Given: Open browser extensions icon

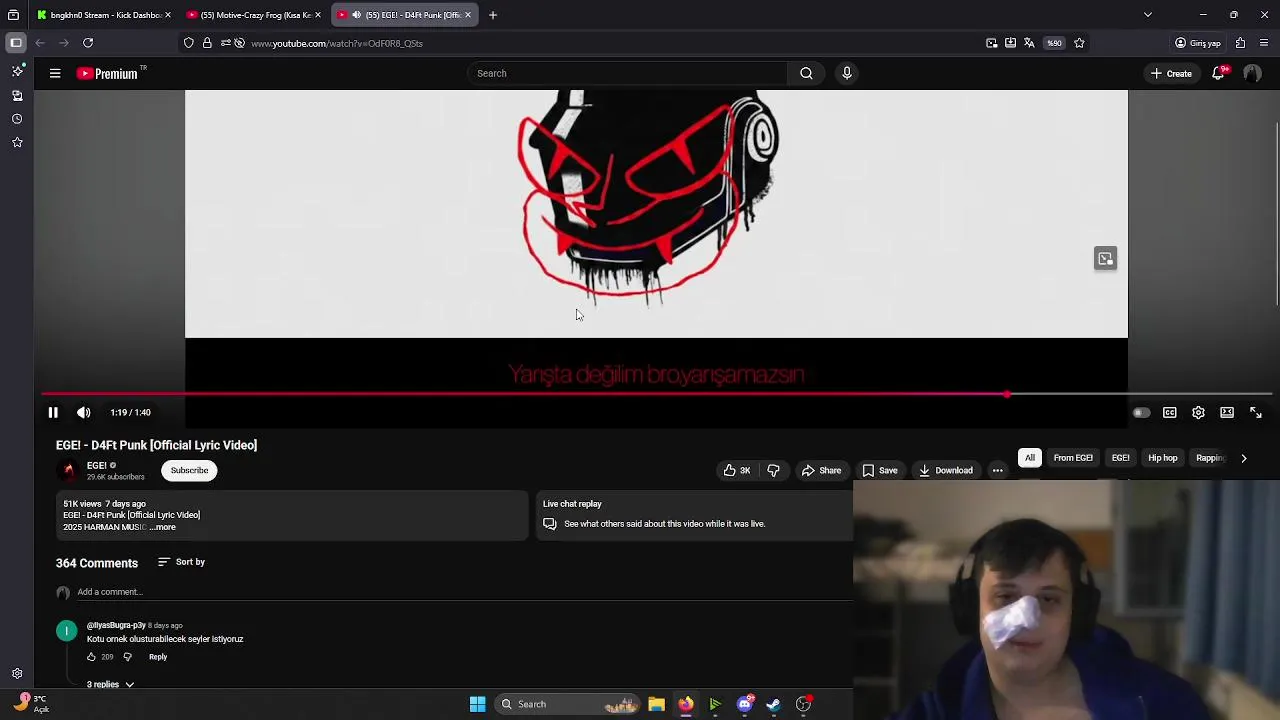Looking at the screenshot, I should coord(1241,43).
